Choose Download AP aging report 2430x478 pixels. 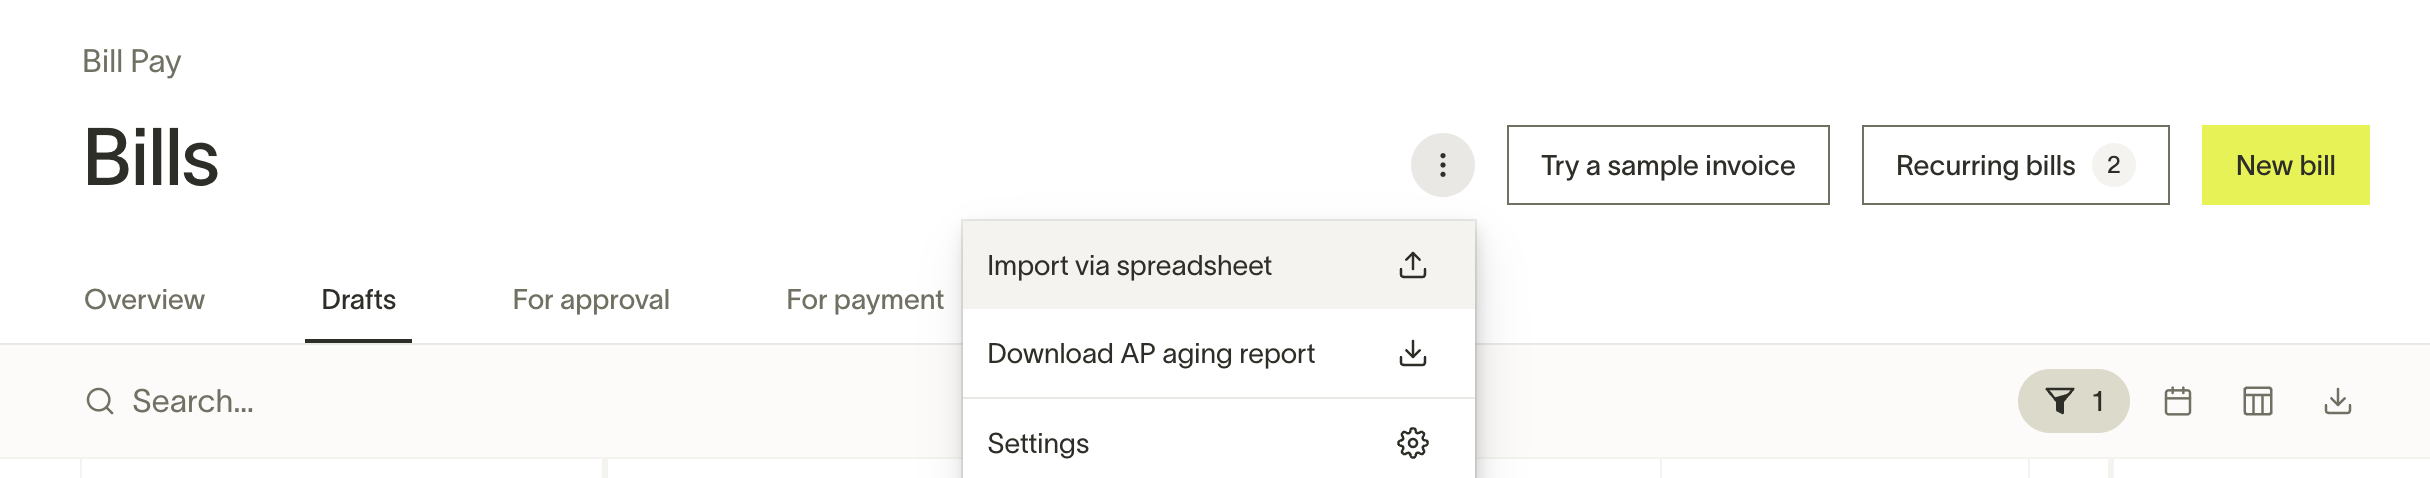click(1218, 353)
